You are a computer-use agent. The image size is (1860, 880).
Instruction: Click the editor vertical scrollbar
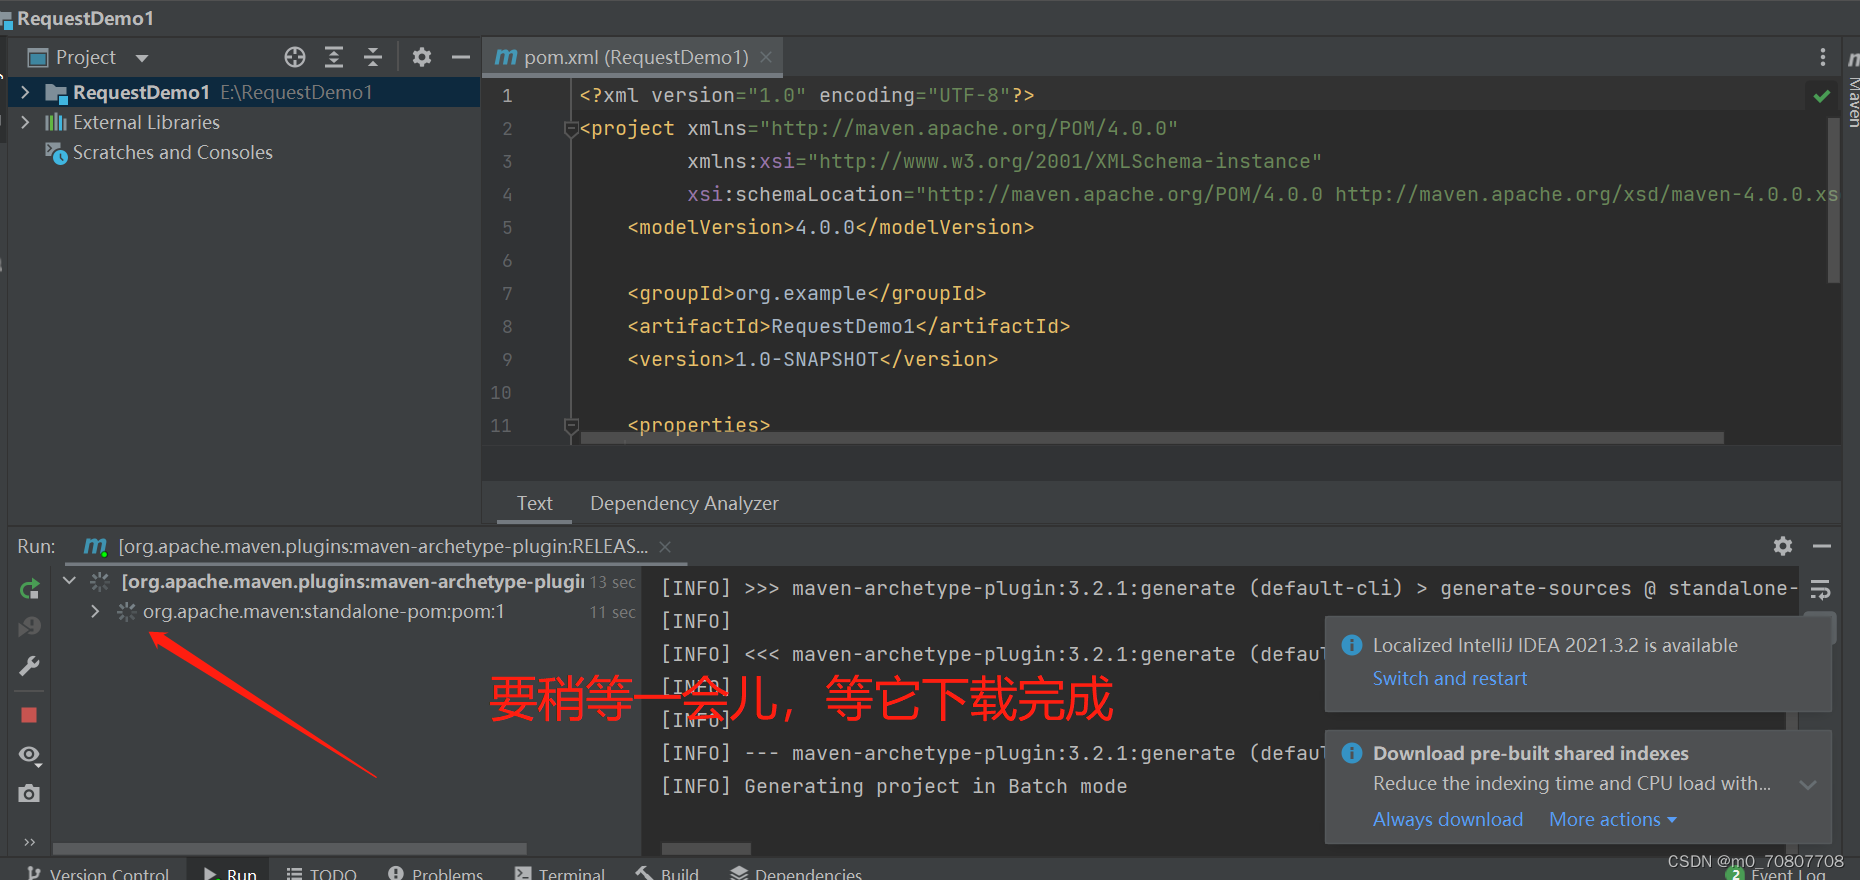tap(1833, 200)
